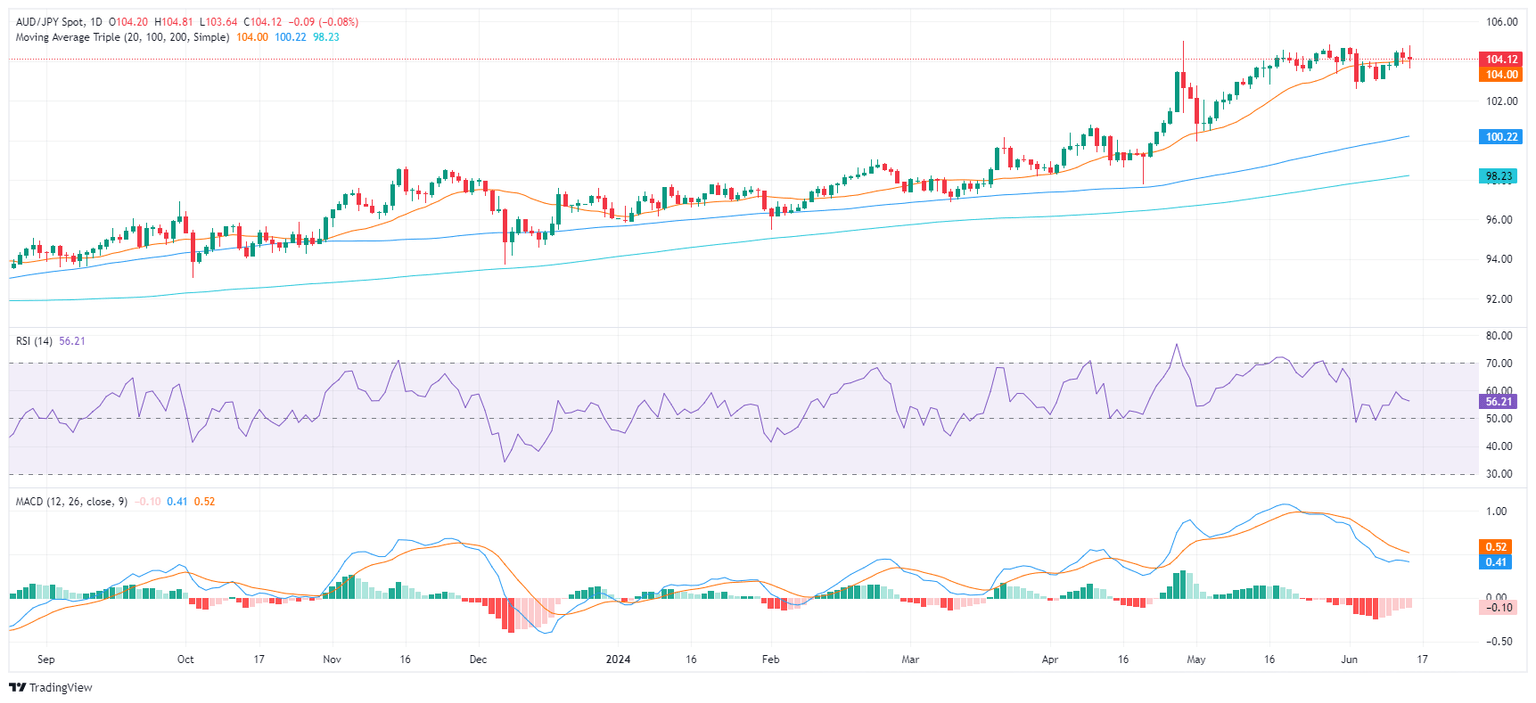Click the Dec date label

[477, 661]
